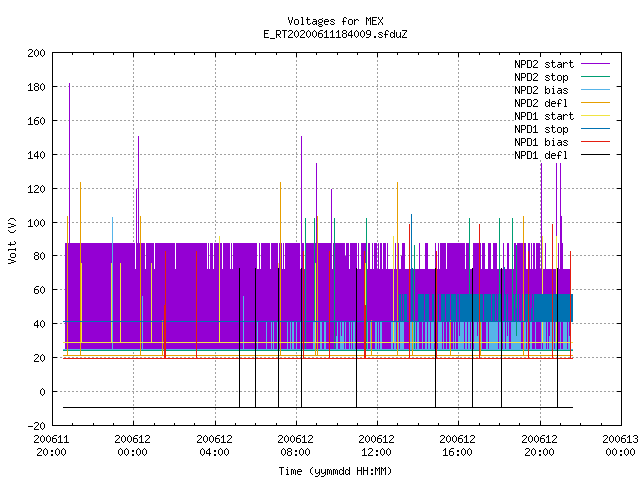Click the NPD2 start legend entry

562,64
